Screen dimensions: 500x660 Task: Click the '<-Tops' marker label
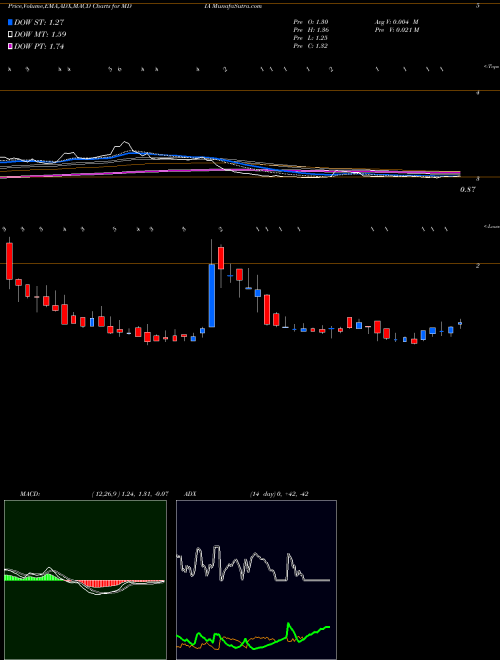click(x=491, y=67)
